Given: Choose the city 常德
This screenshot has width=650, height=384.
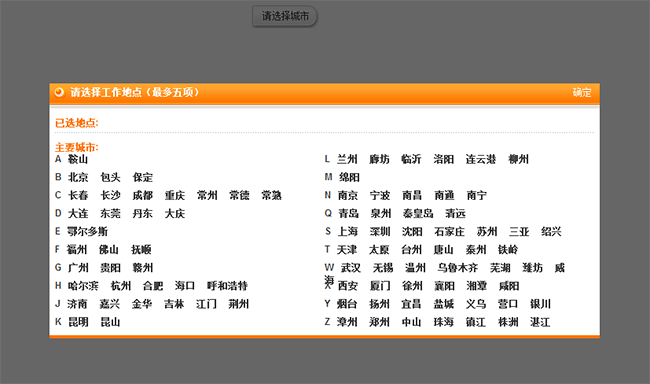Looking at the screenshot, I should click(240, 195).
